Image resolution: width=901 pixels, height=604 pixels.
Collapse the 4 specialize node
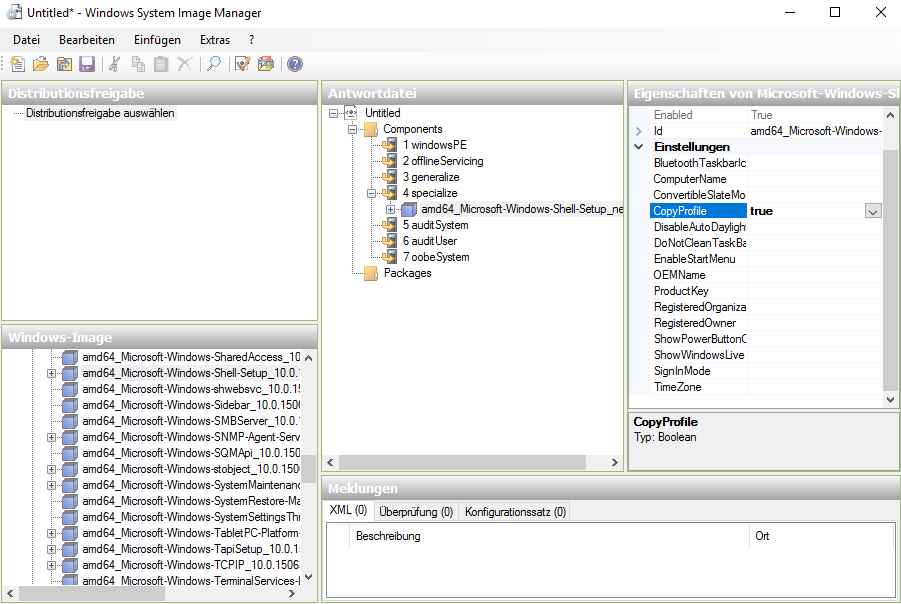click(372, 194)
